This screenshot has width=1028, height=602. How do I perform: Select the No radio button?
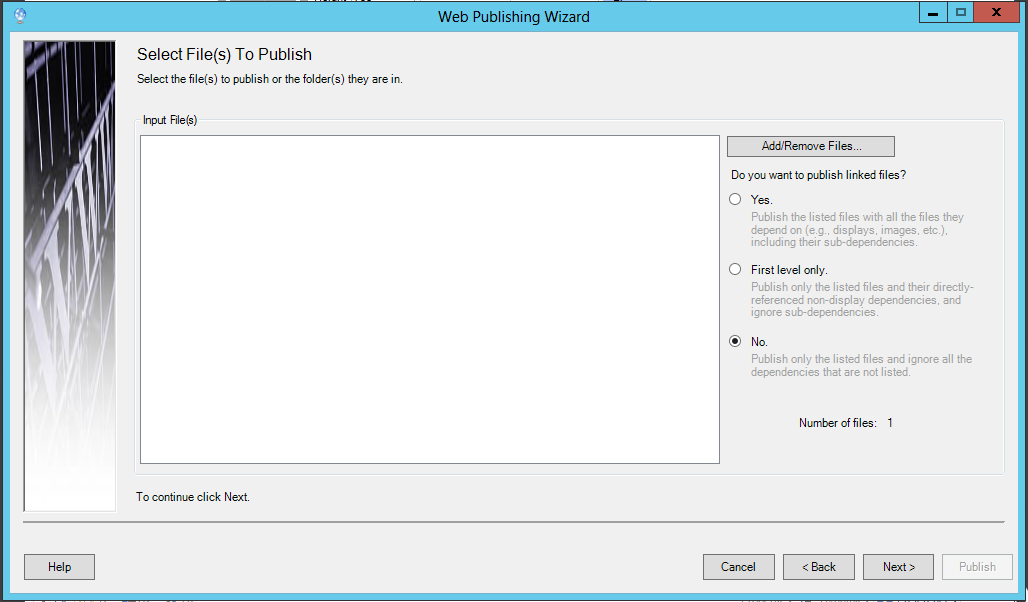(736, 341)
